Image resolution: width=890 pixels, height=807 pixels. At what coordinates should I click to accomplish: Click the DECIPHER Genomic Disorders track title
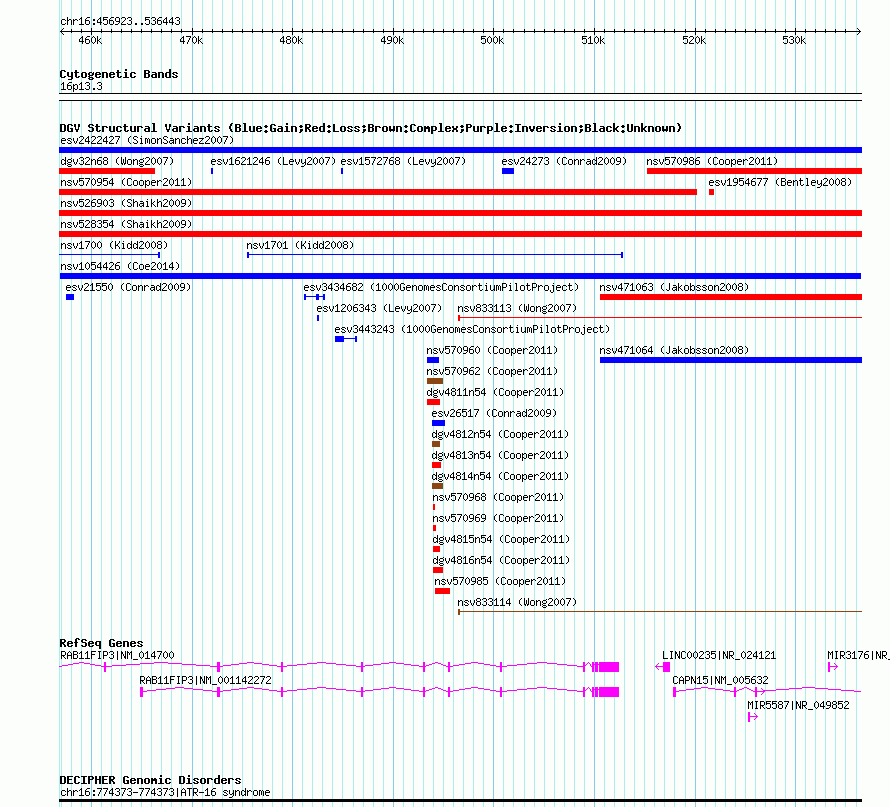tap(150, 780)
